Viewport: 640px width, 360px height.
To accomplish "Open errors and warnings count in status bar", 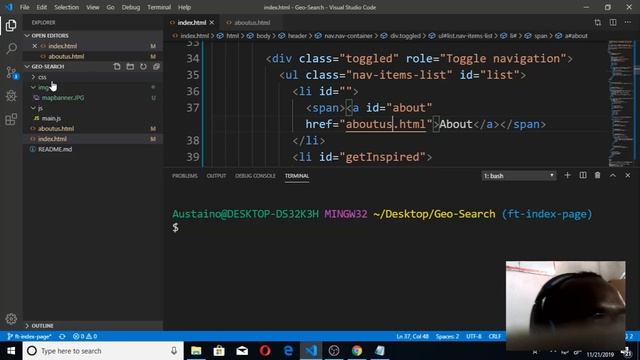I will click(x=85, y=336).
